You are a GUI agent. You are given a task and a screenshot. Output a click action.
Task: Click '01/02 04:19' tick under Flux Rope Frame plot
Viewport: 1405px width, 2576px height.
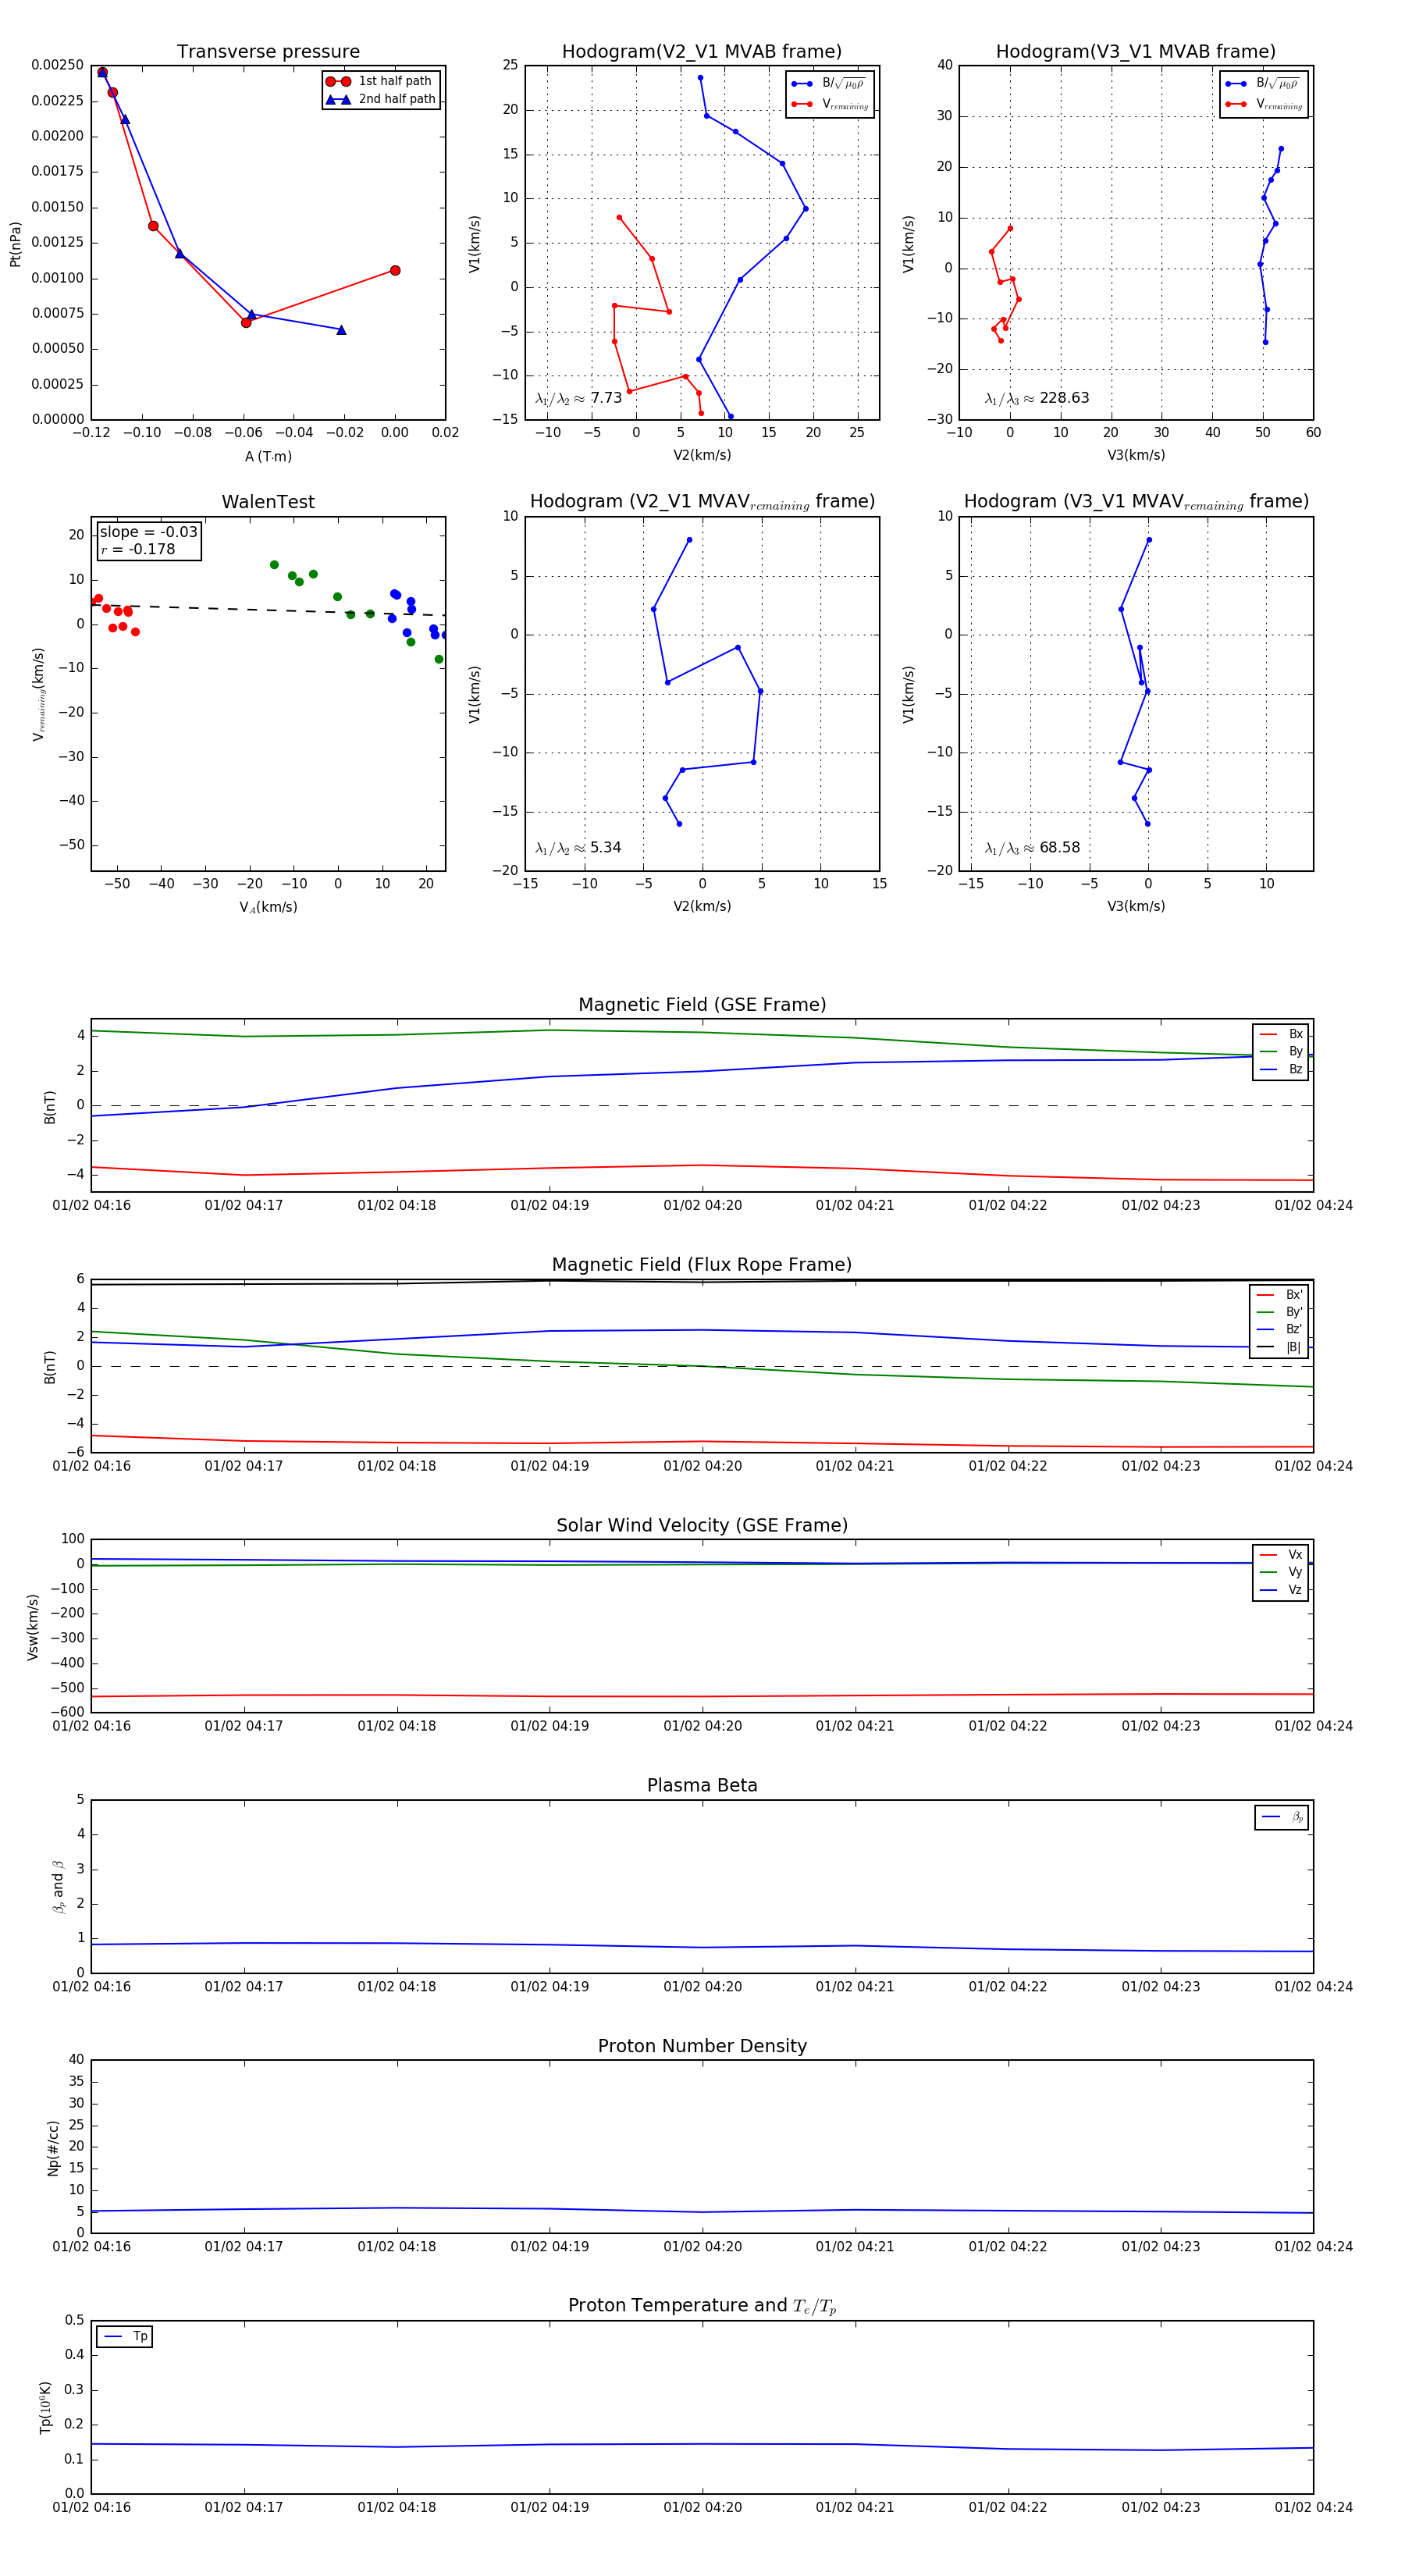[x=549, y=1467]
